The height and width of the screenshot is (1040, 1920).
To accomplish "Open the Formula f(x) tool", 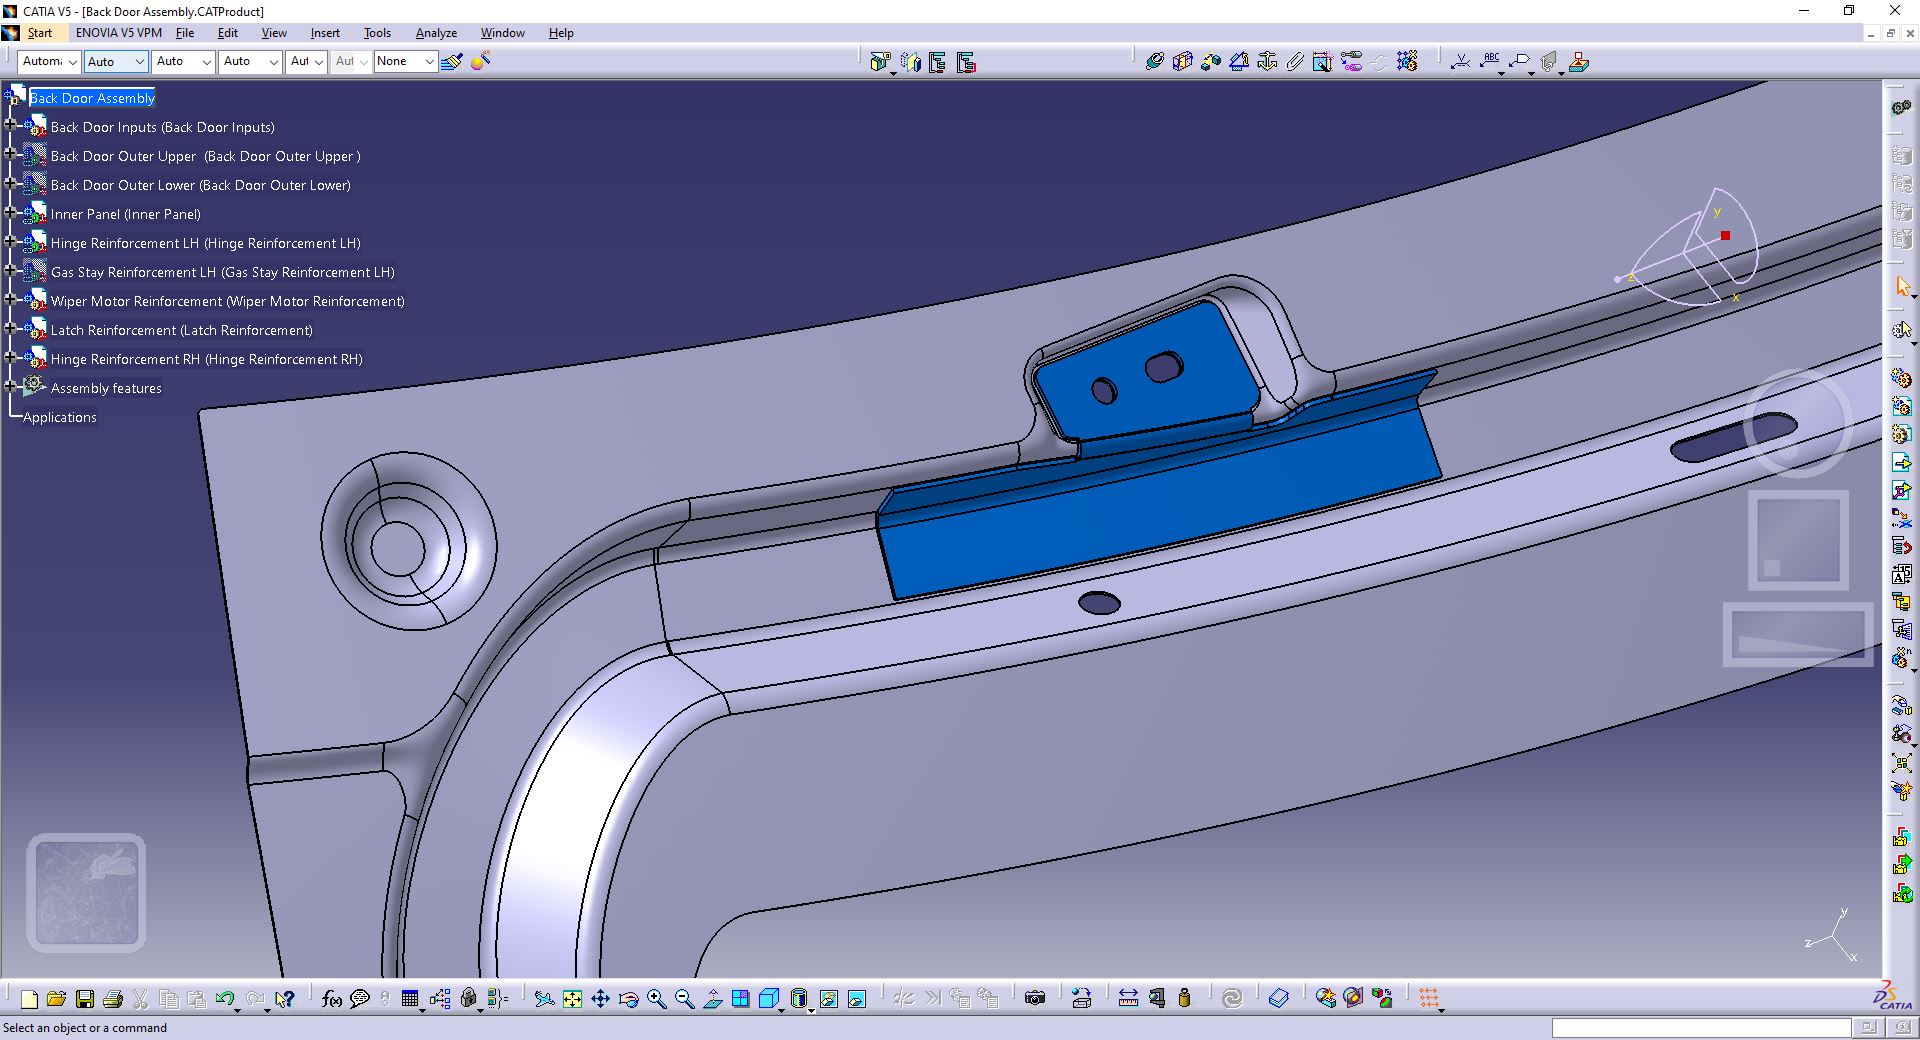I will click(x=332, y=998).
